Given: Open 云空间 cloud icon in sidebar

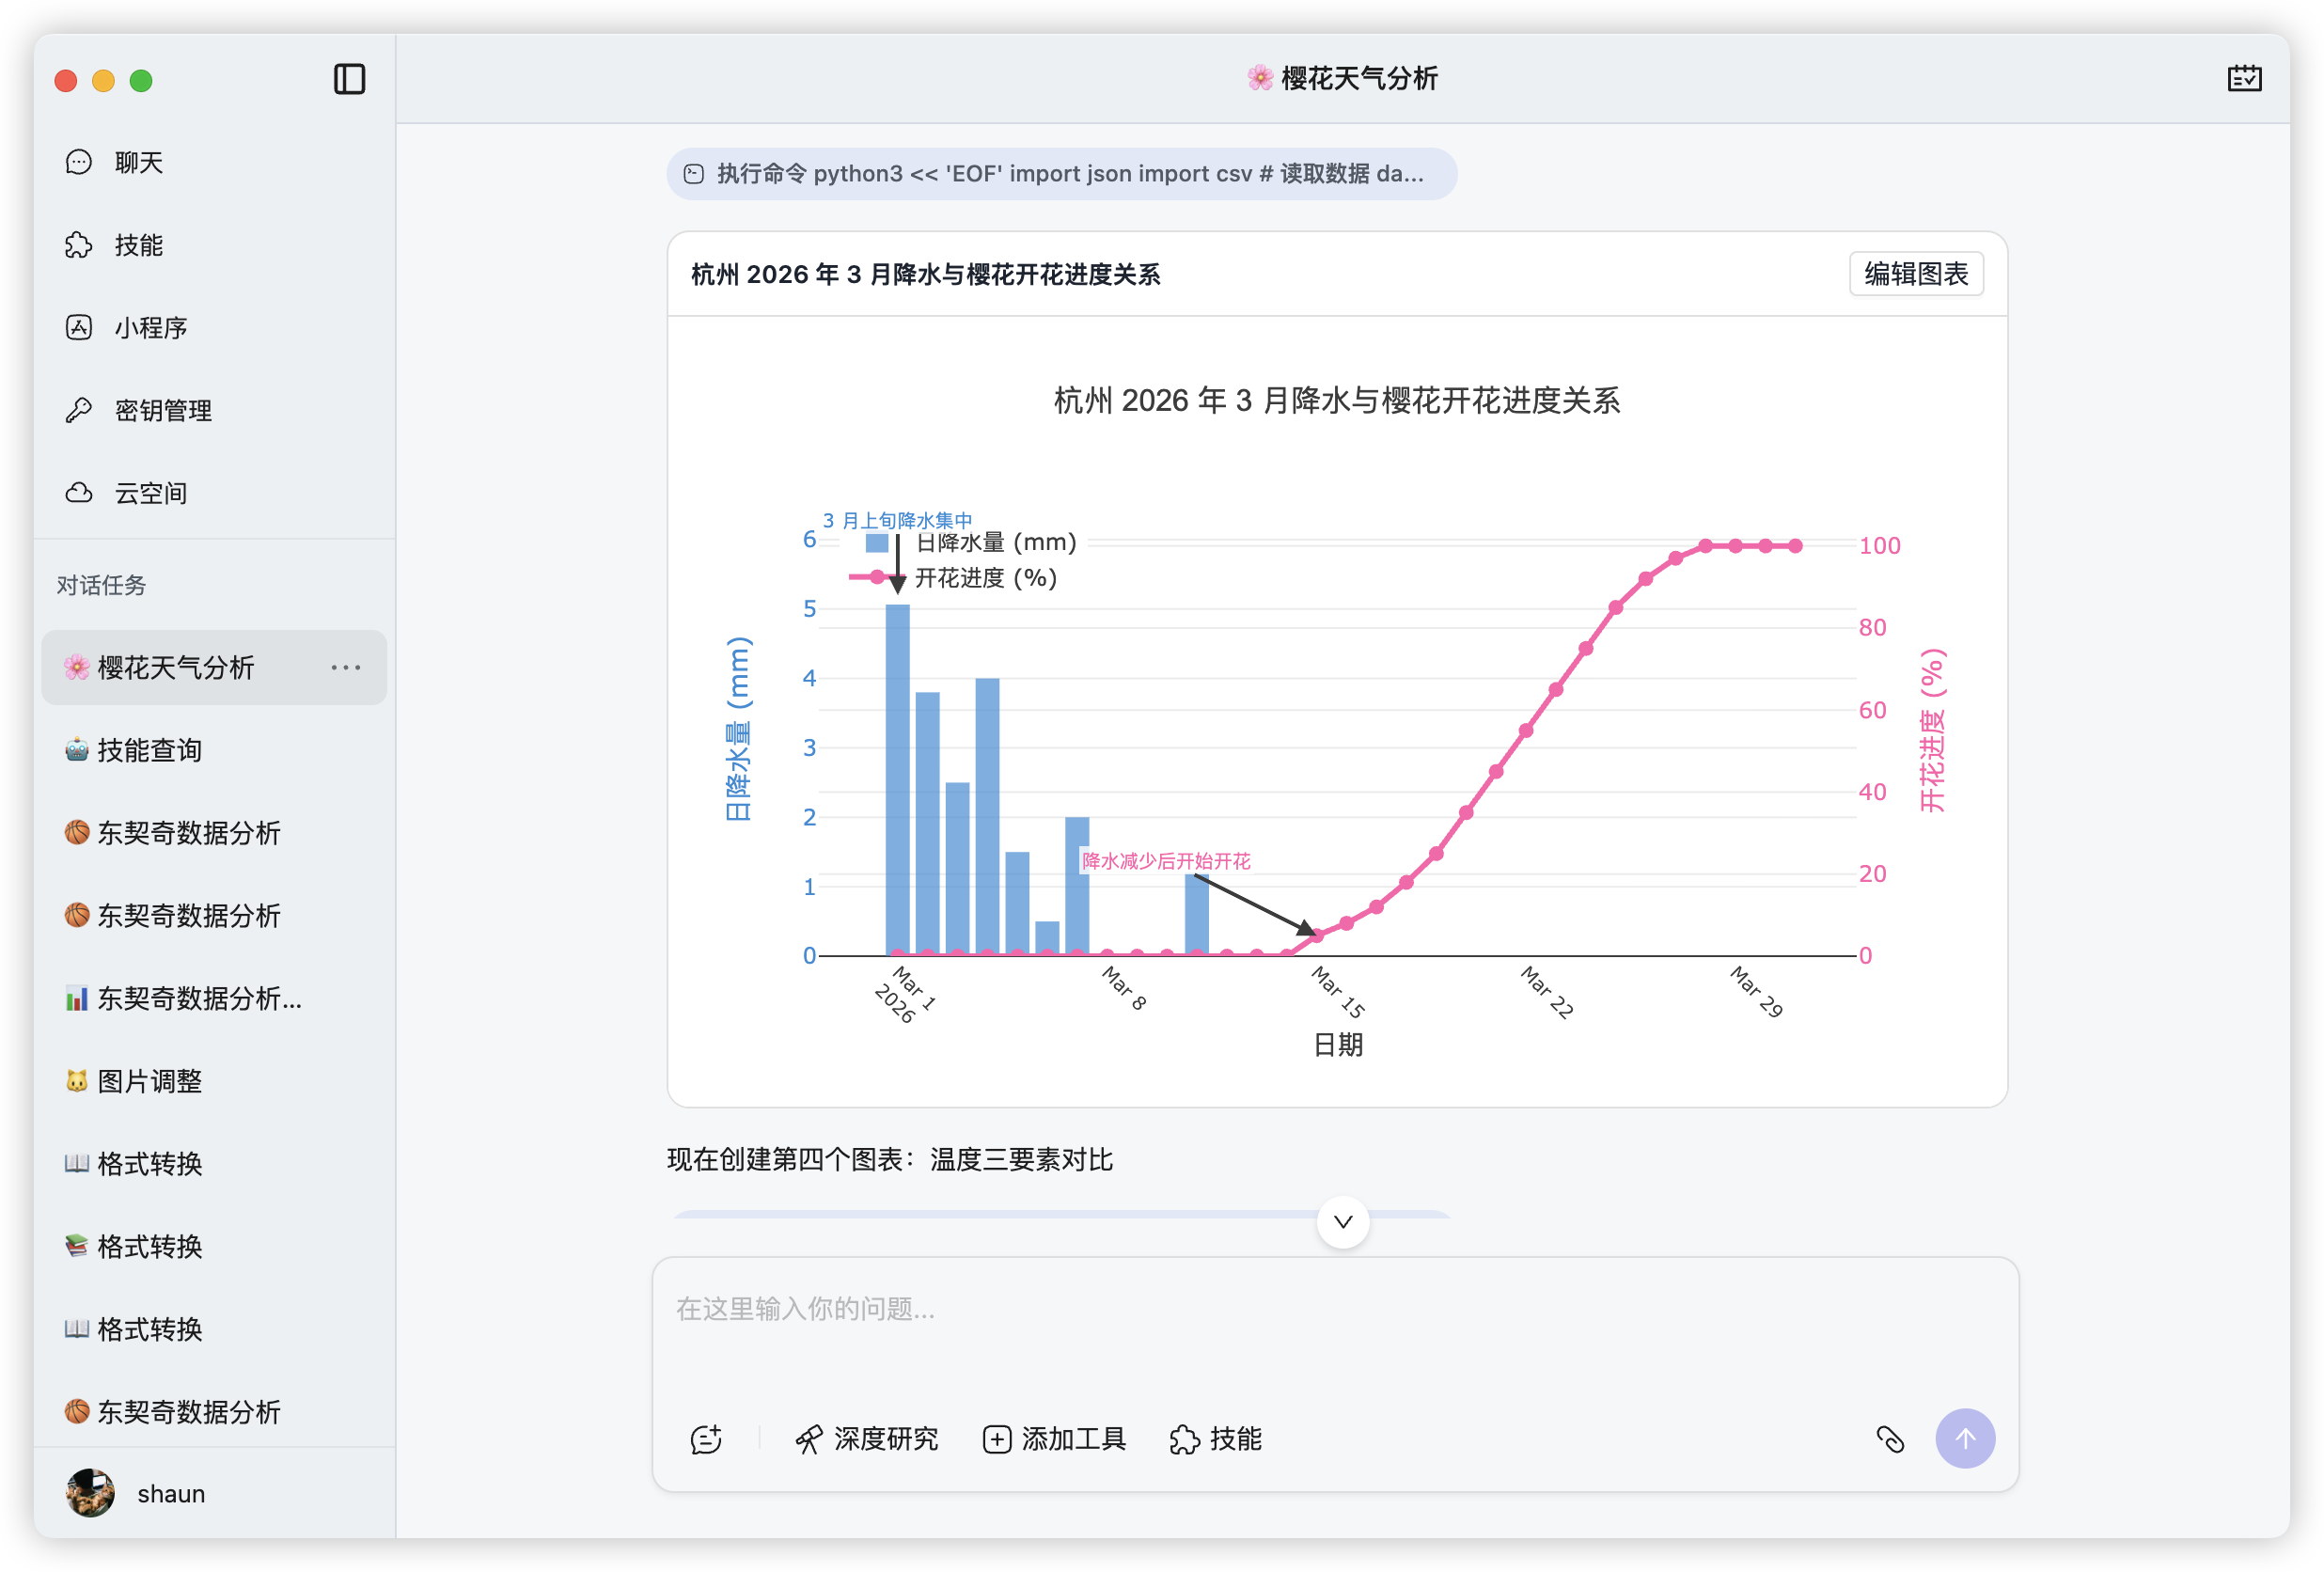Looking at the screenshot, I should 79,493.
